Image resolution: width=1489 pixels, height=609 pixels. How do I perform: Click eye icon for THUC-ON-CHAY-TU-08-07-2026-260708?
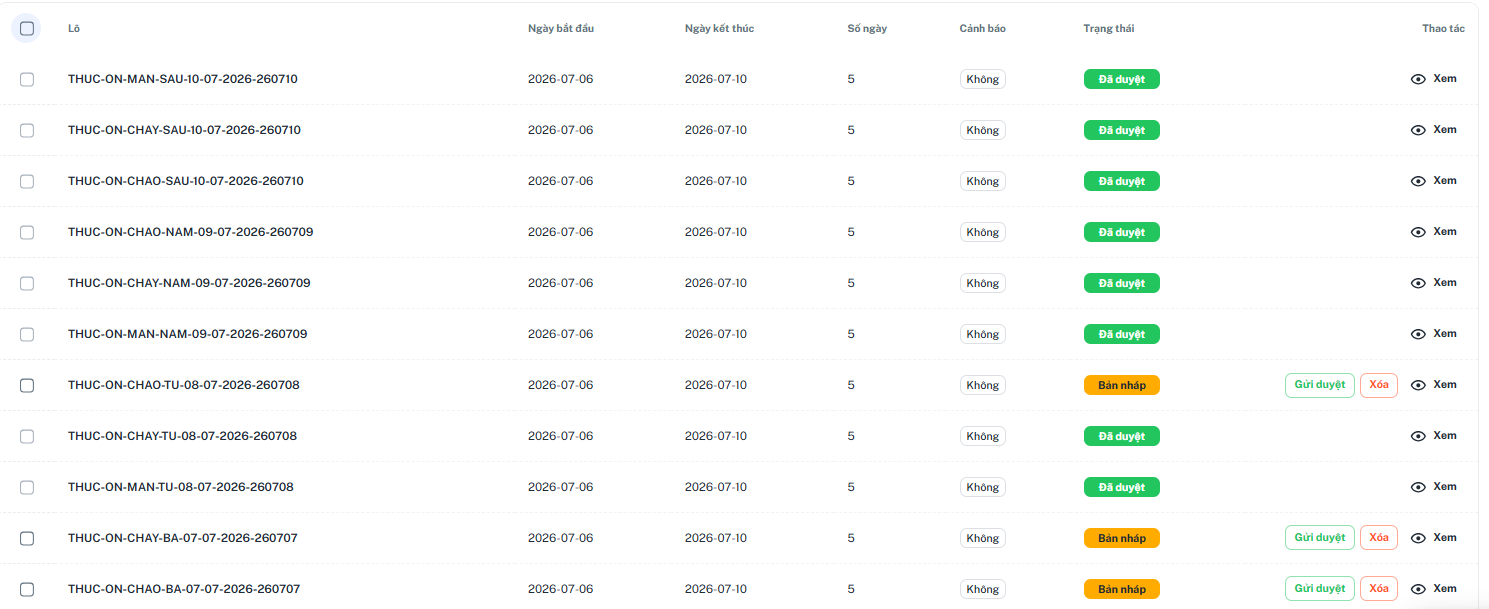pyautogui.click(x=1418, y=436)
